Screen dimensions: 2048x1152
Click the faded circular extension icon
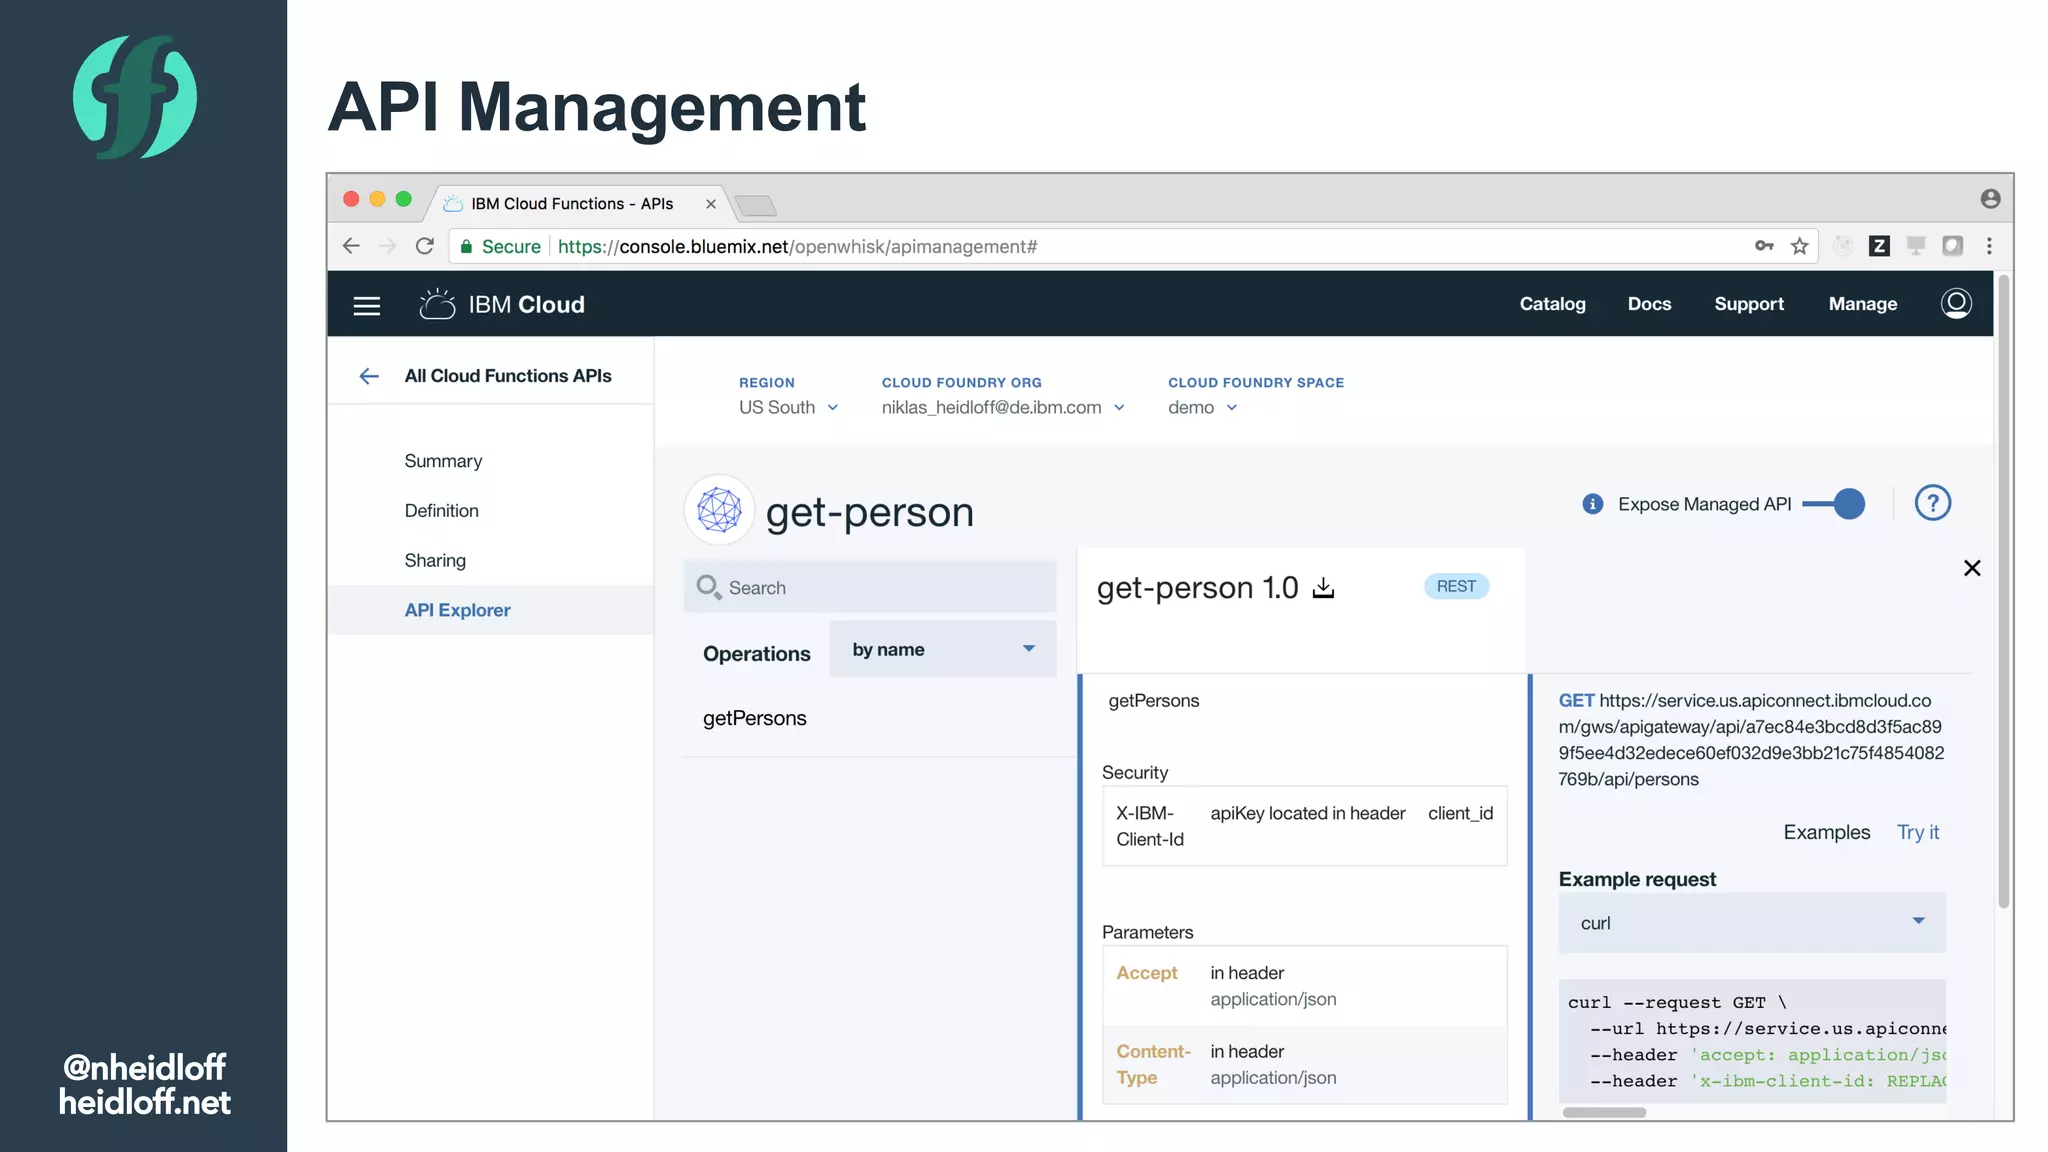click(1843, 246)
